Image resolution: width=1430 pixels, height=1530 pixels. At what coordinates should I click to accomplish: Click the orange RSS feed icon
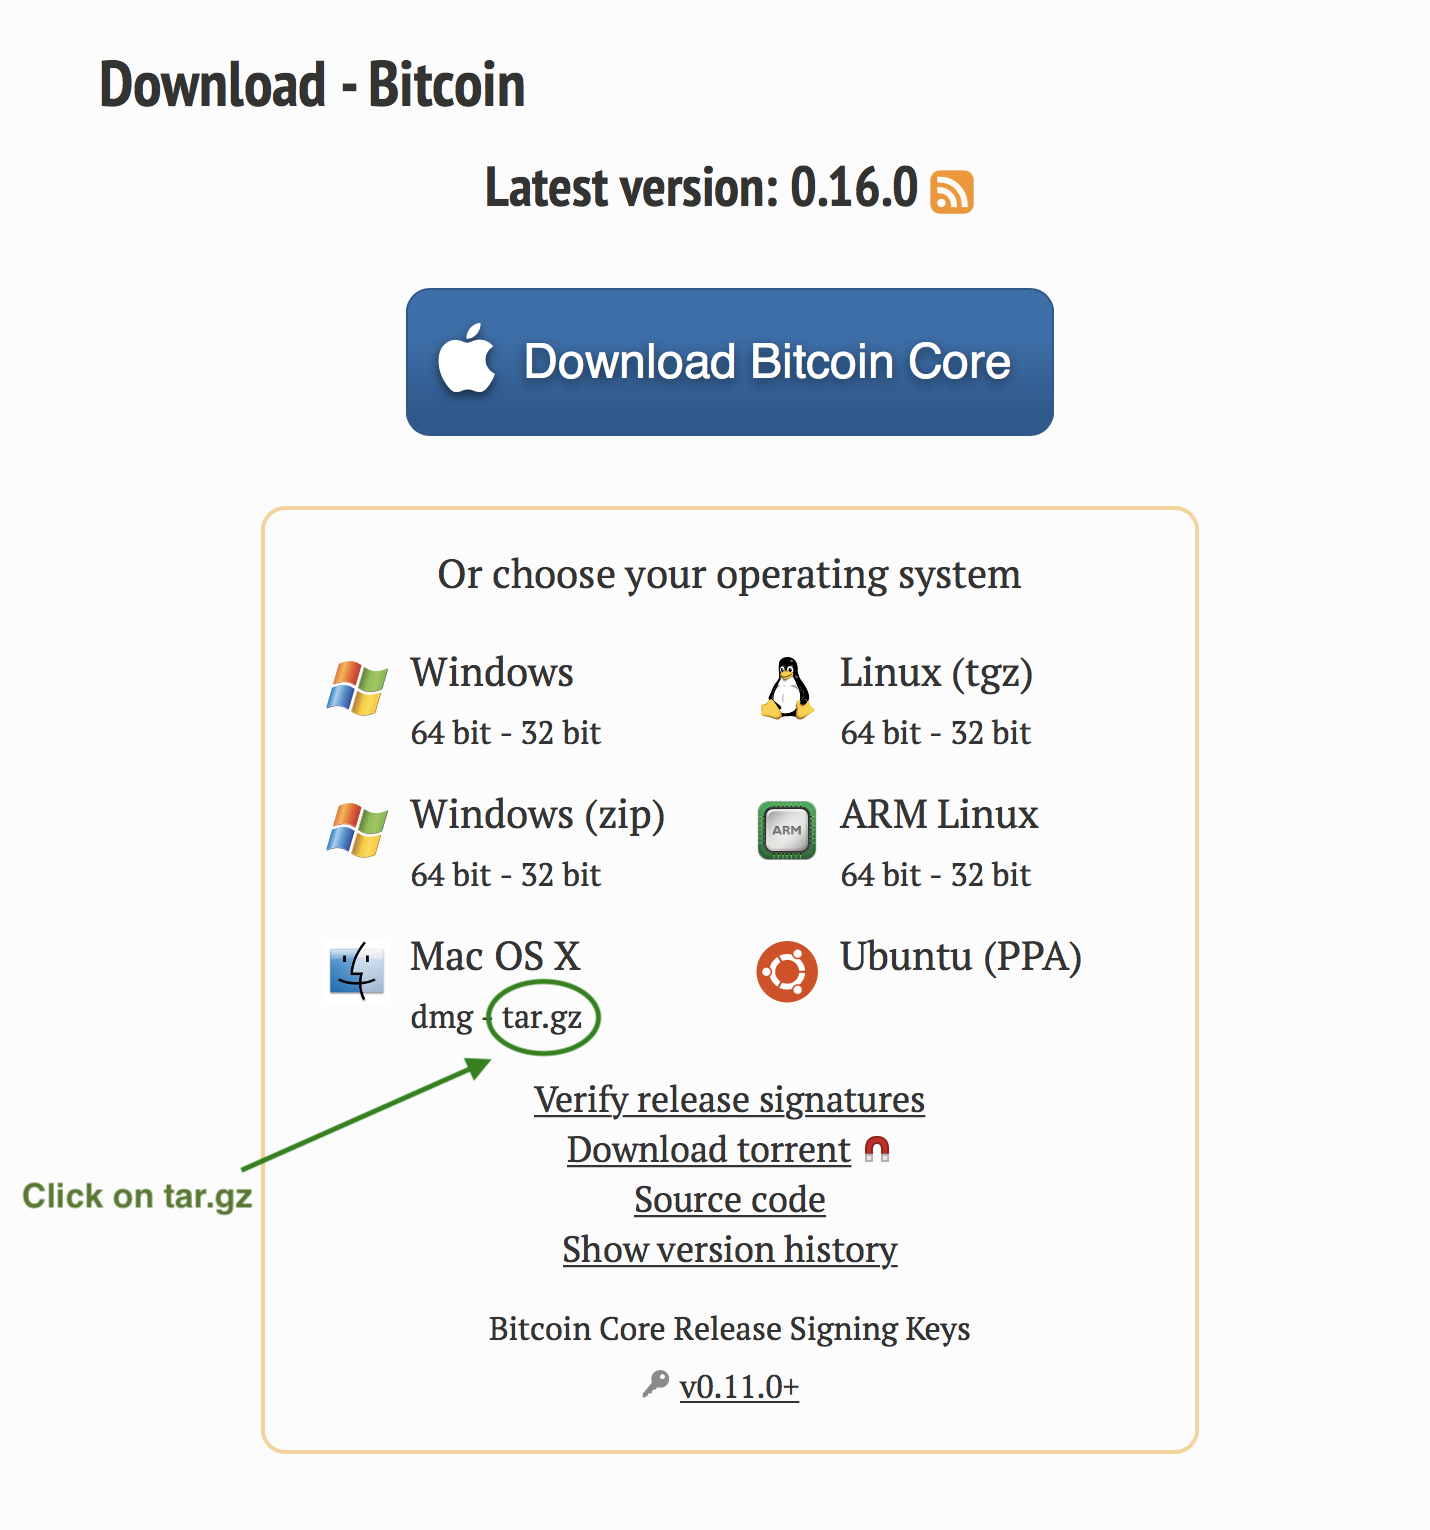(x=951, y=191)
